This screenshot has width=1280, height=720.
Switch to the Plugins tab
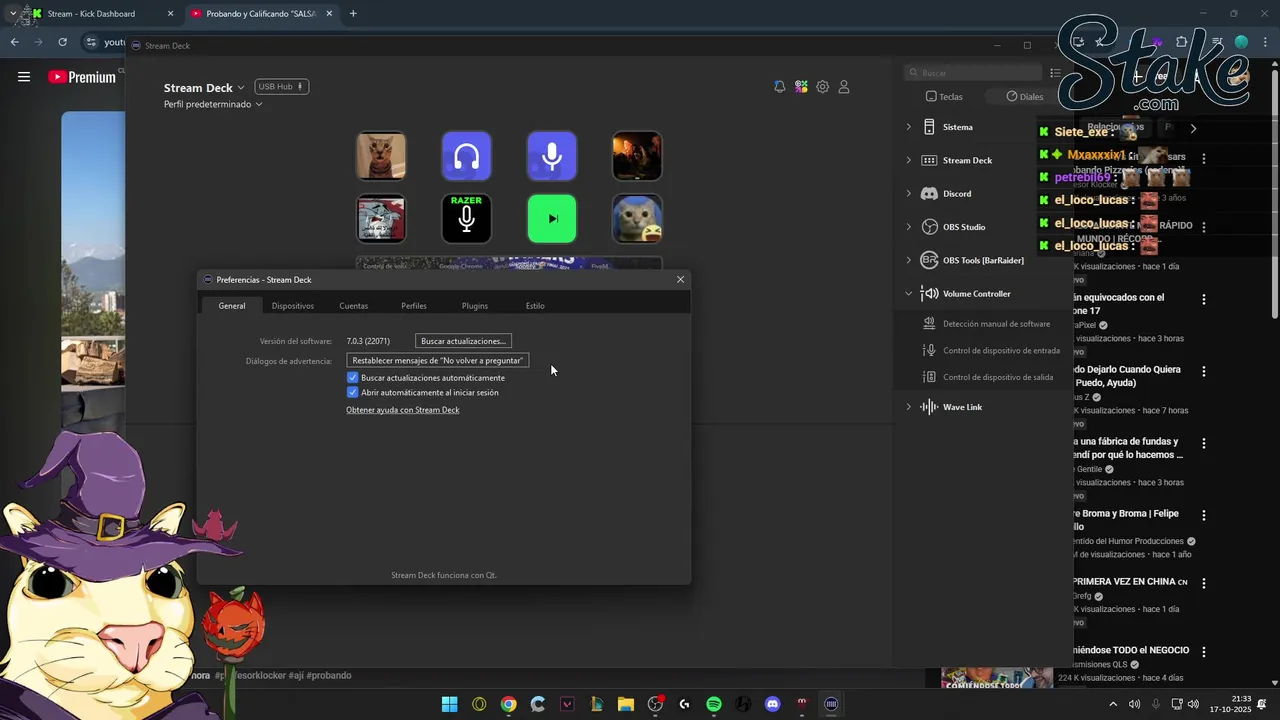(x=475, y=306)
